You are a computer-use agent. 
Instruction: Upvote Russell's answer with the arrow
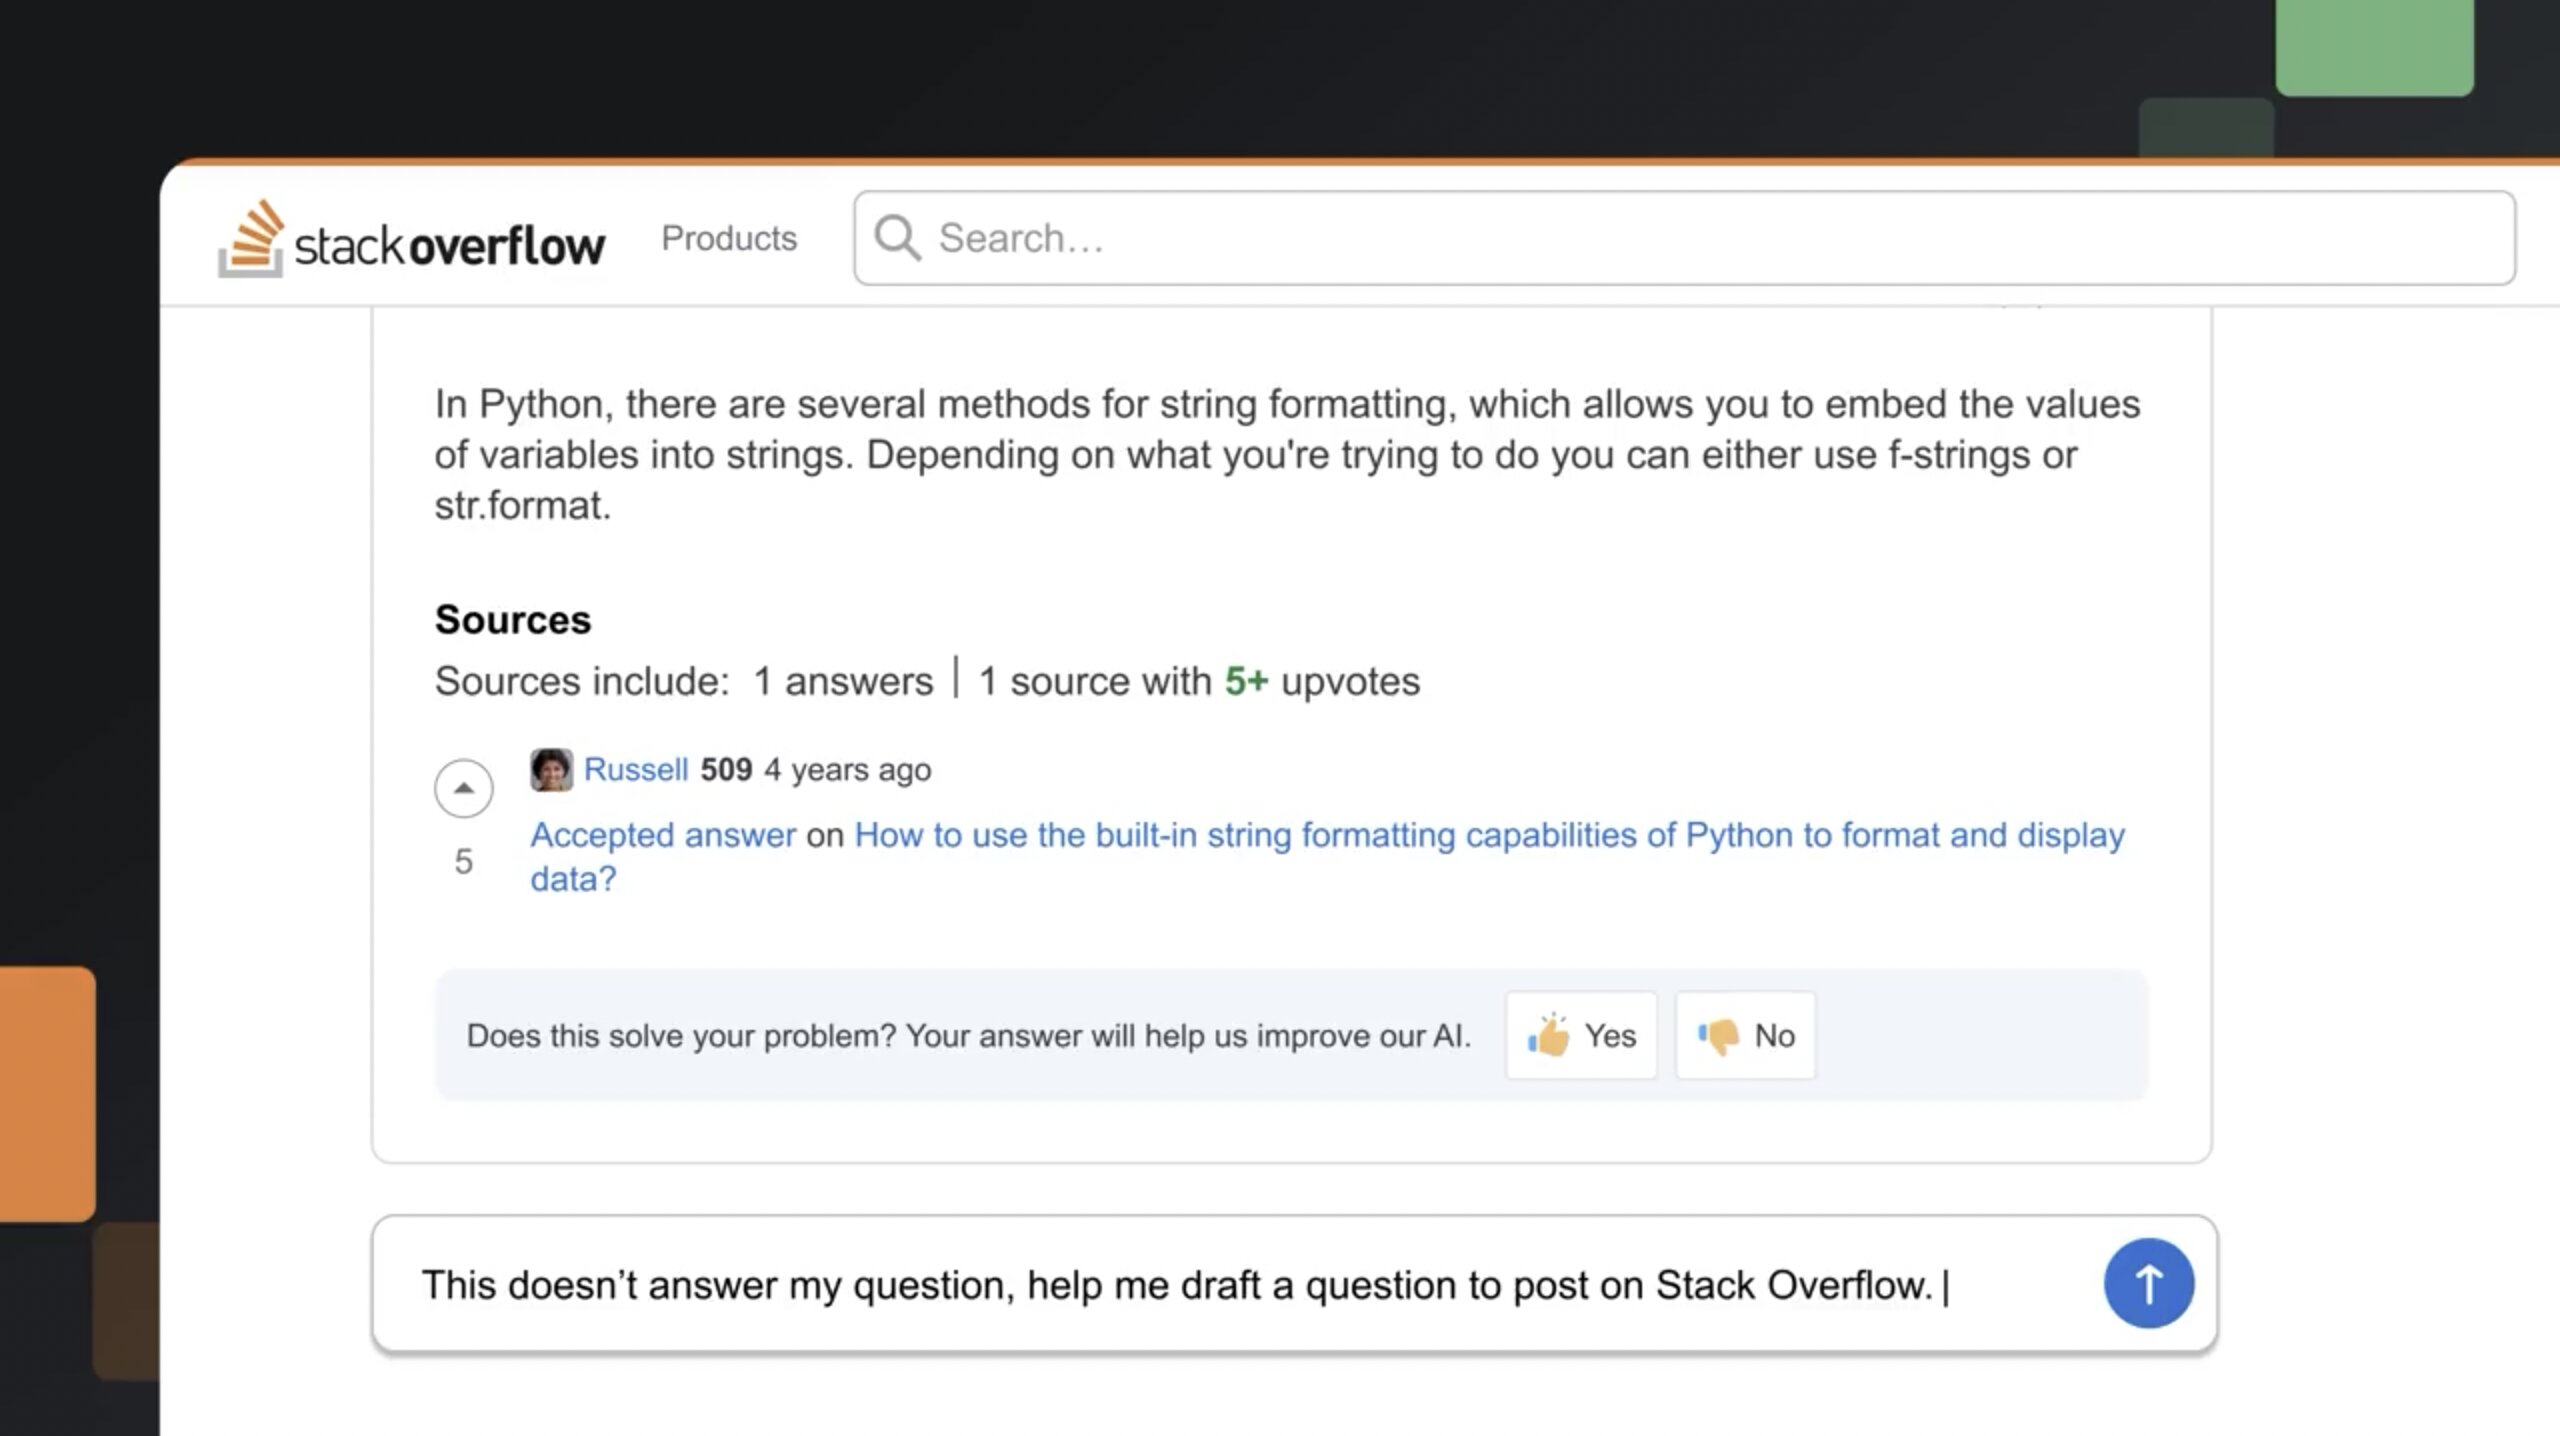click(x=463, y=788)
